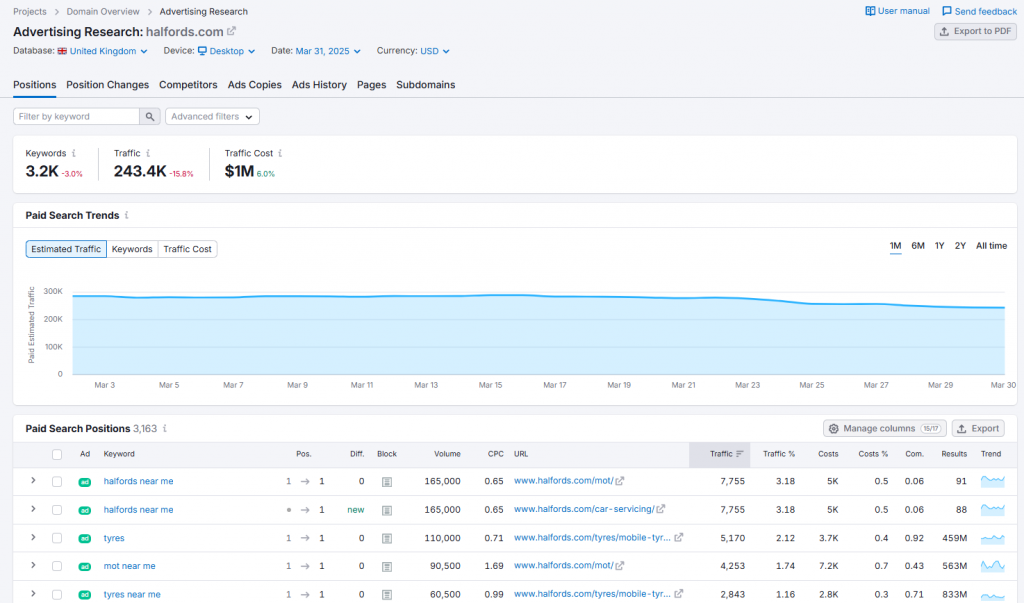Click the Traffic Cost info icon

[280, 154]
